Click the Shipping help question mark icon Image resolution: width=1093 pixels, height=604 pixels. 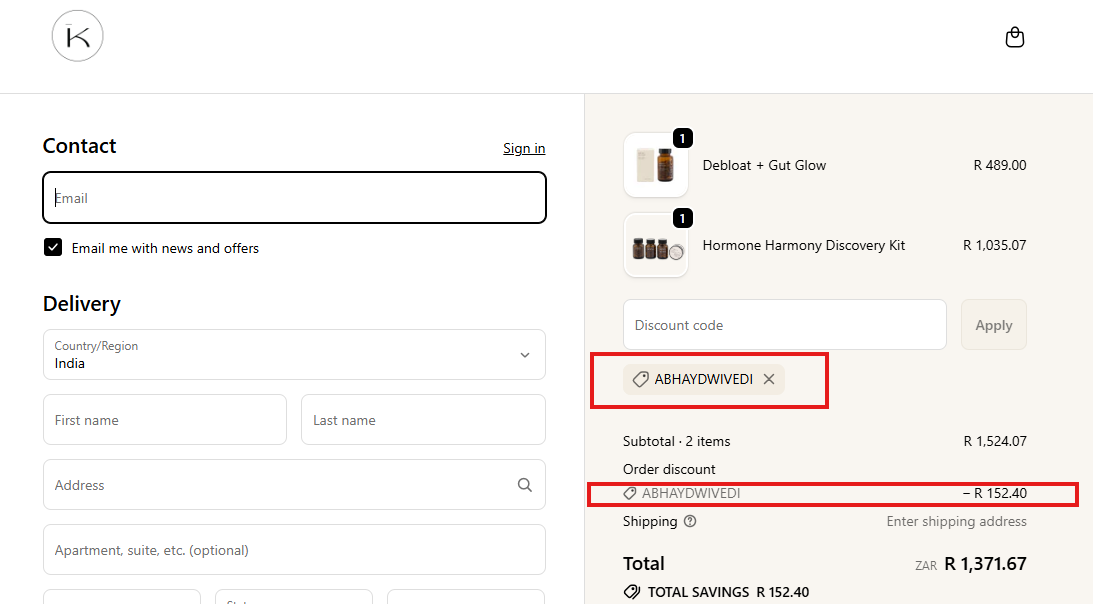(x=689, y=521)
